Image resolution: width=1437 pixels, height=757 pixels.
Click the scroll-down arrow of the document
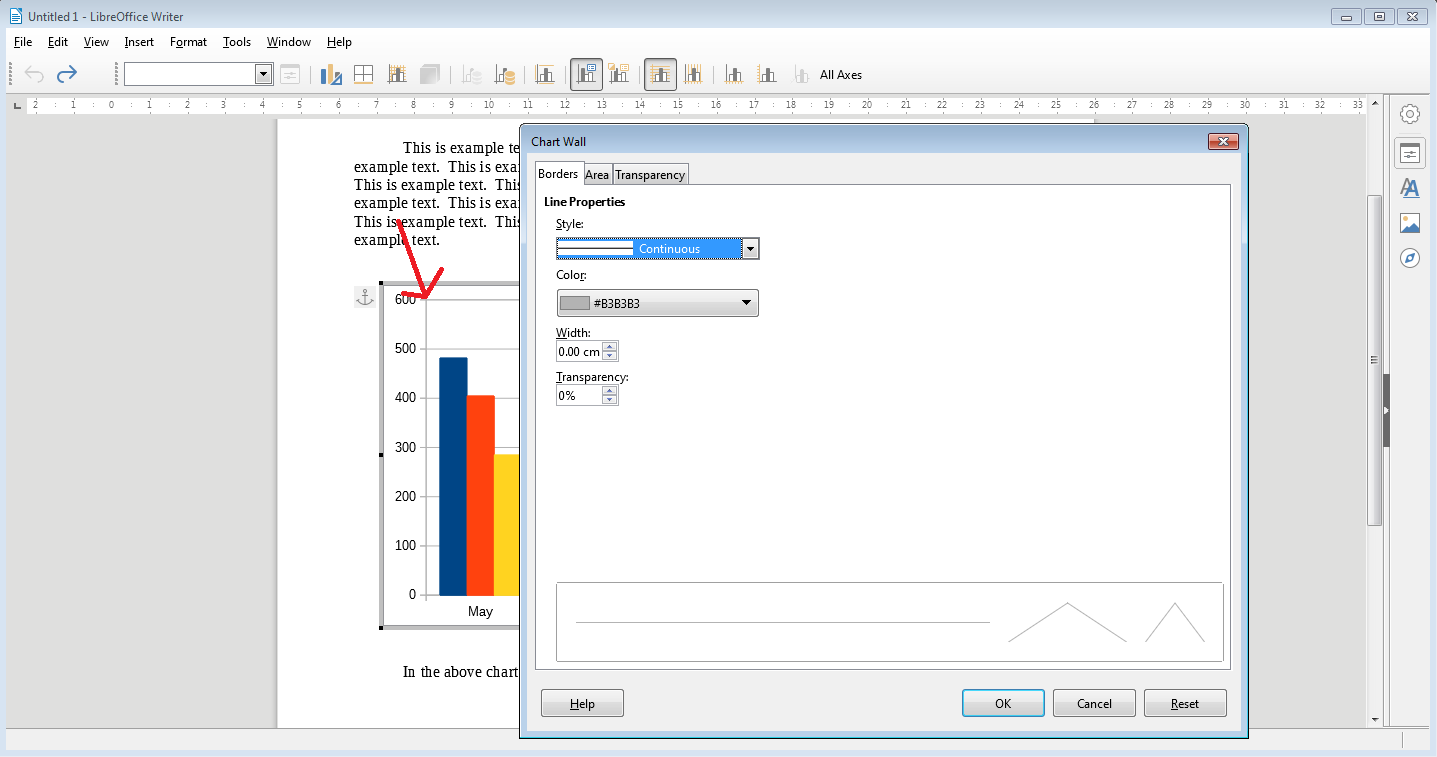point(1375,719)
